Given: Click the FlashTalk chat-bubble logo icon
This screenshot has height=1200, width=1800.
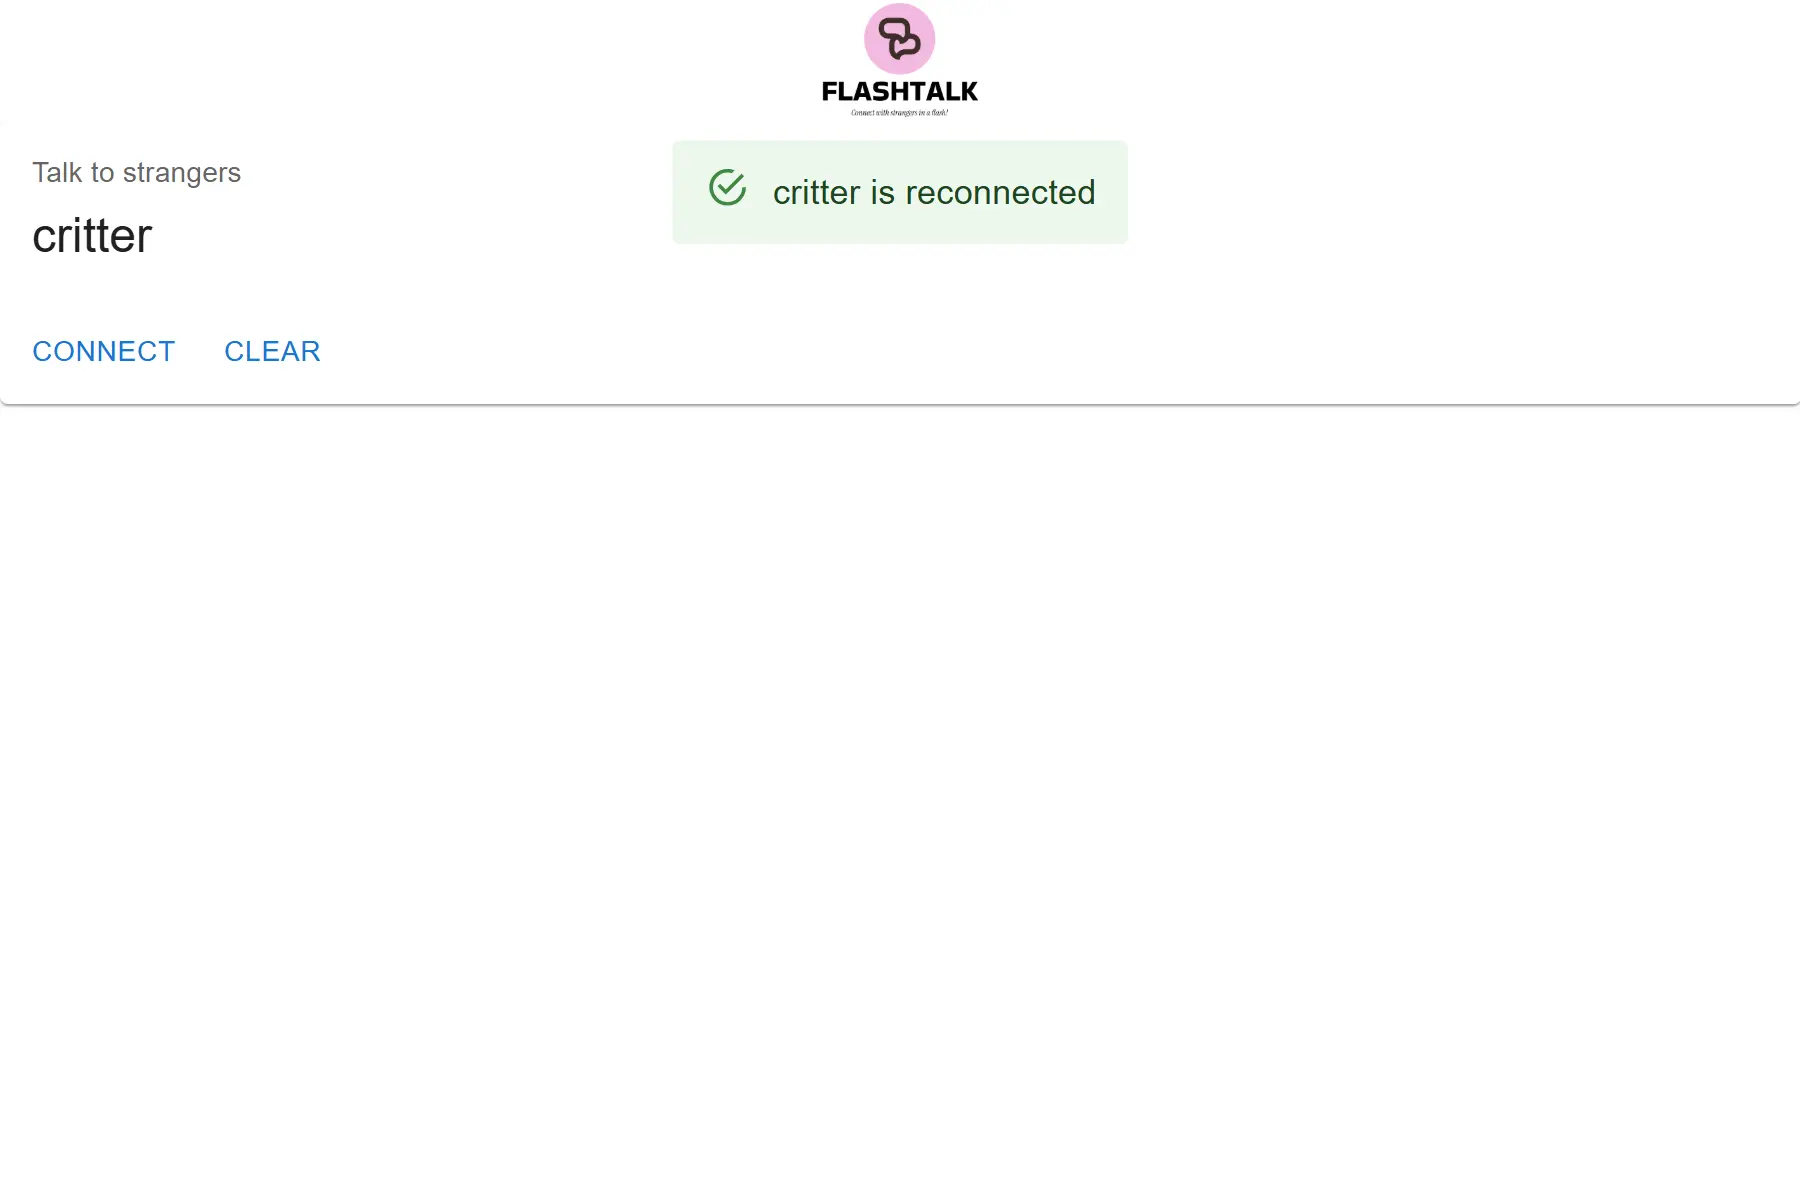Looking at the screenshot, I should click(899, 38).
